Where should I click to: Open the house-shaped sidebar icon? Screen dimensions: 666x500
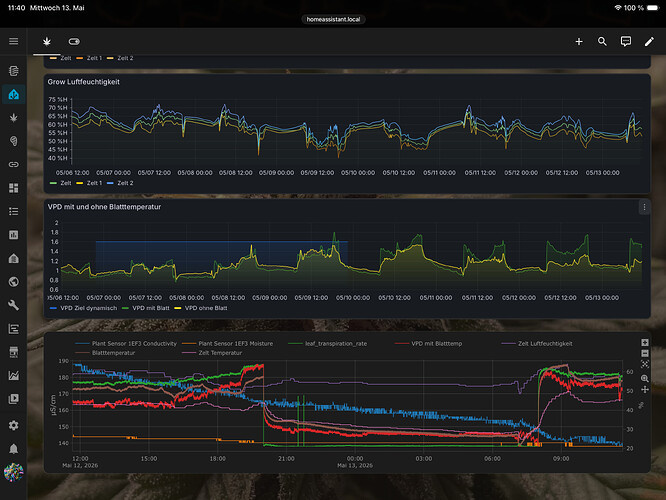point(14,258)
